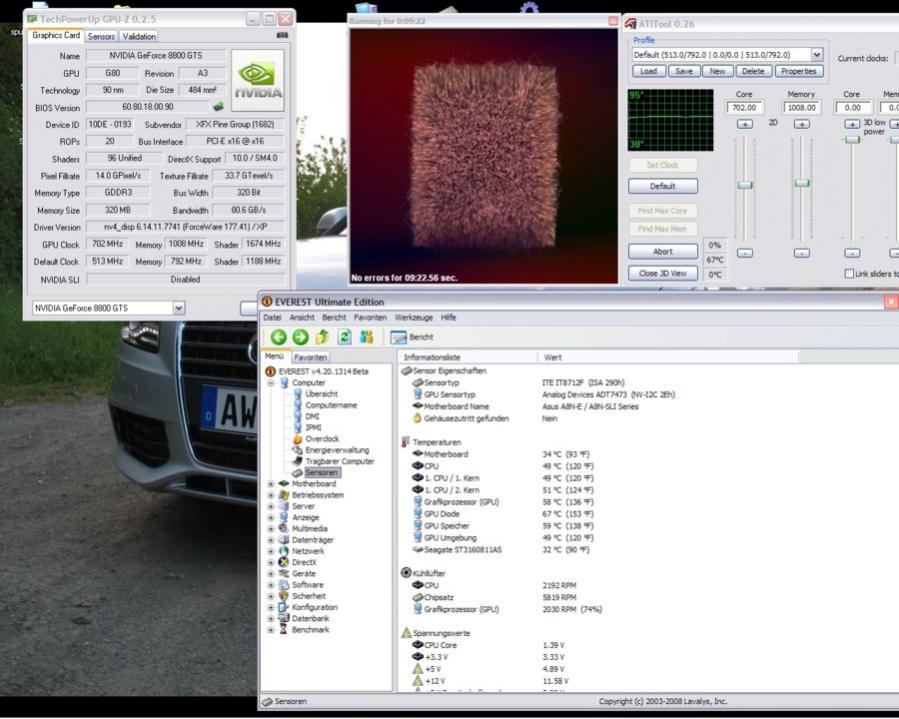Expand the Multimedia tree node
This screenshot has height=719, width=899.
pos(271,529)
